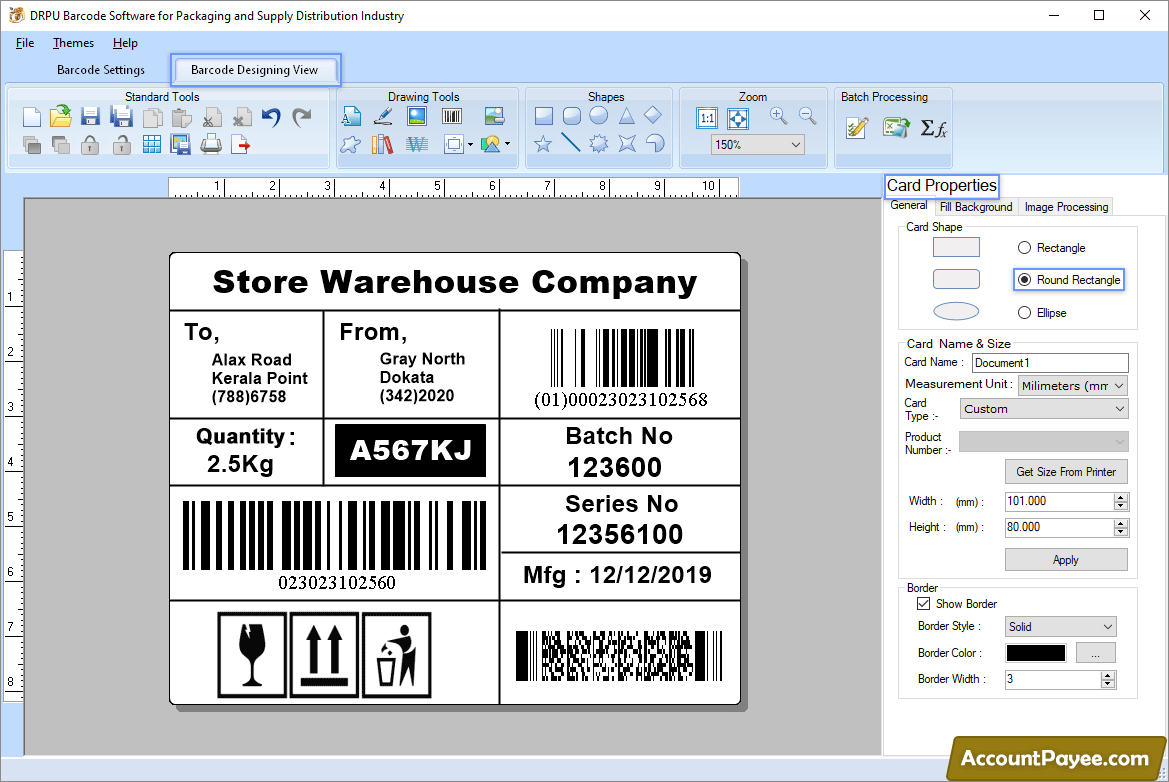The width and height of the screenshot is (1169, 782).
Task: Click the Excel import icon in Batch Processing
Action: coord(894,128)
